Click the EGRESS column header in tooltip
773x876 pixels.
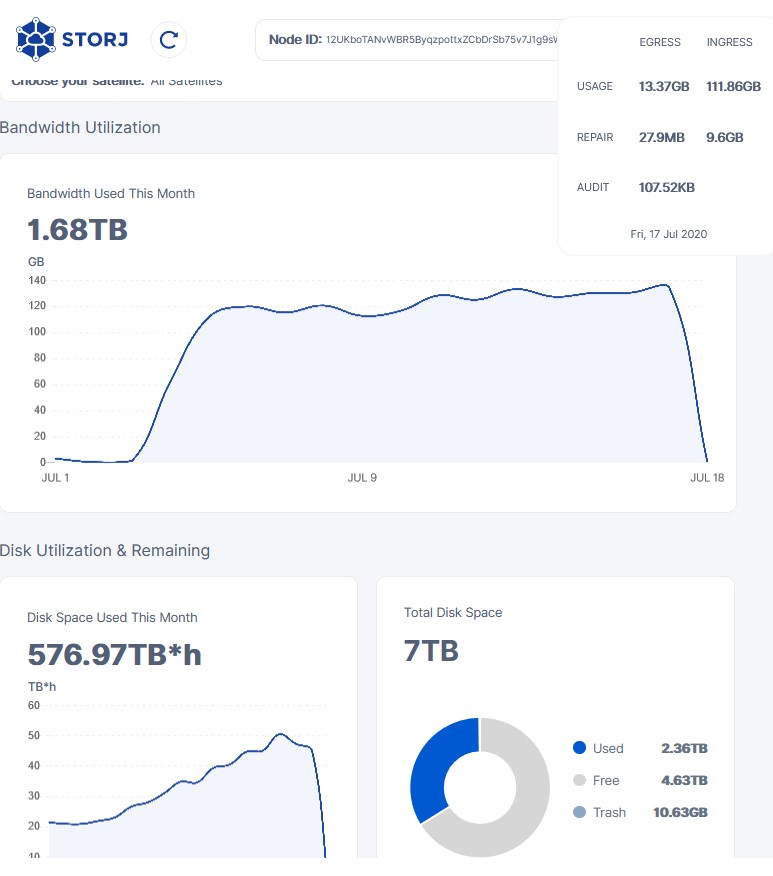click(660, 42)
